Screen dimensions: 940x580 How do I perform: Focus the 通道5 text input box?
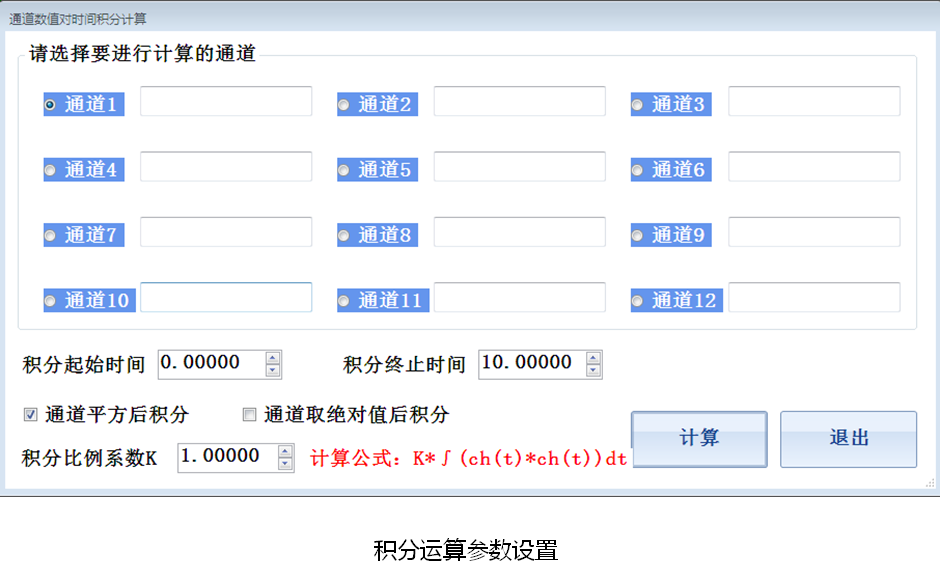tap(519, 167)
